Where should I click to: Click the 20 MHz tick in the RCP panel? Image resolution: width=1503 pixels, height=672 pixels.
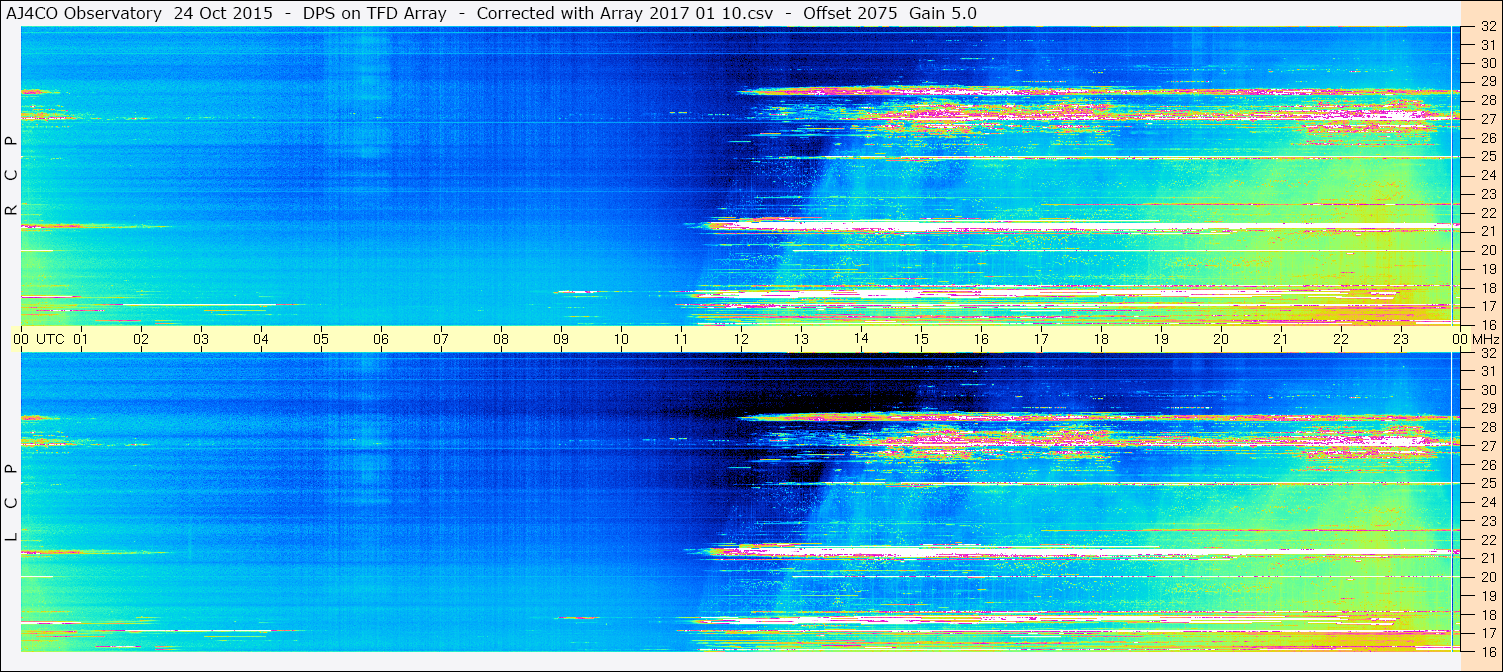(1488, 249)
